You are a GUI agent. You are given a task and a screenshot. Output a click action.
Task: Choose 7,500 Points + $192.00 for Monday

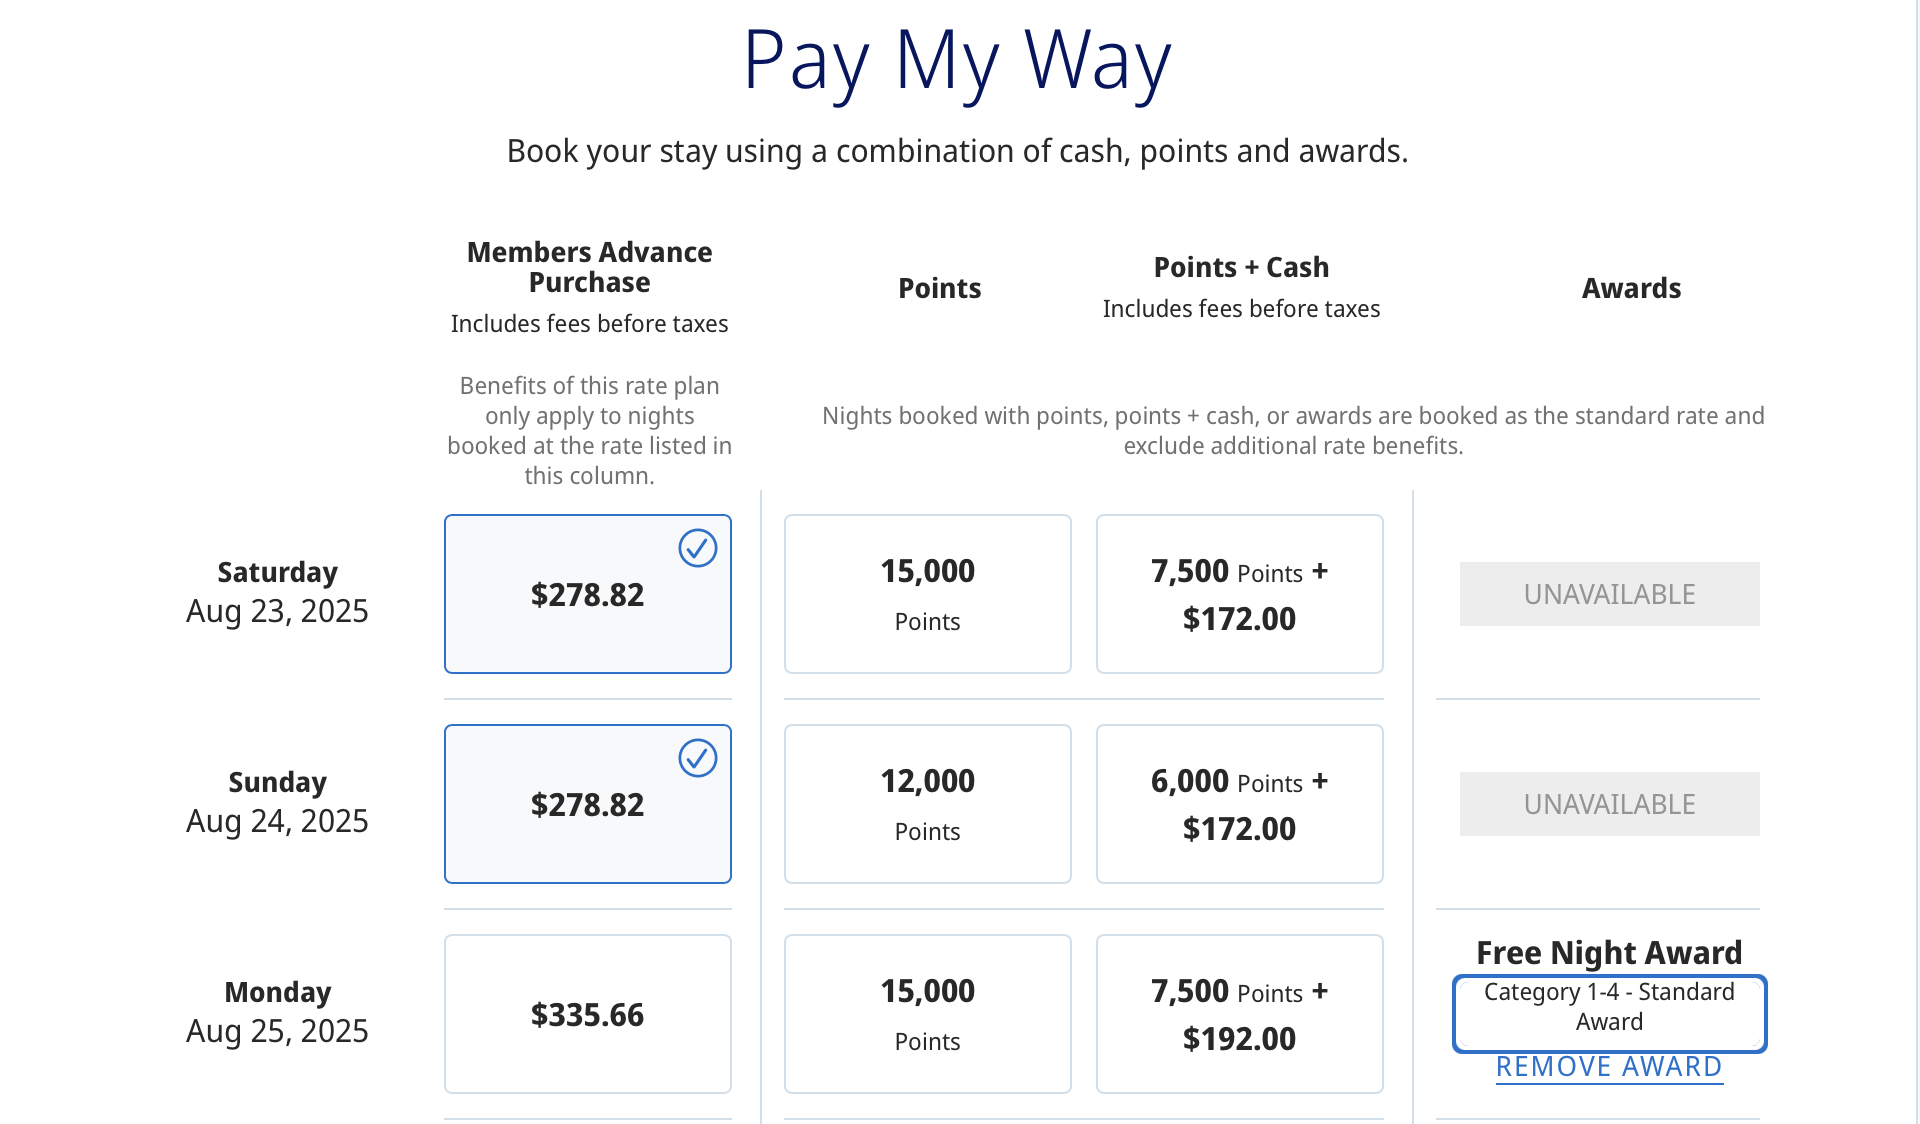pyautogui.click(x=1239, y=1013)
